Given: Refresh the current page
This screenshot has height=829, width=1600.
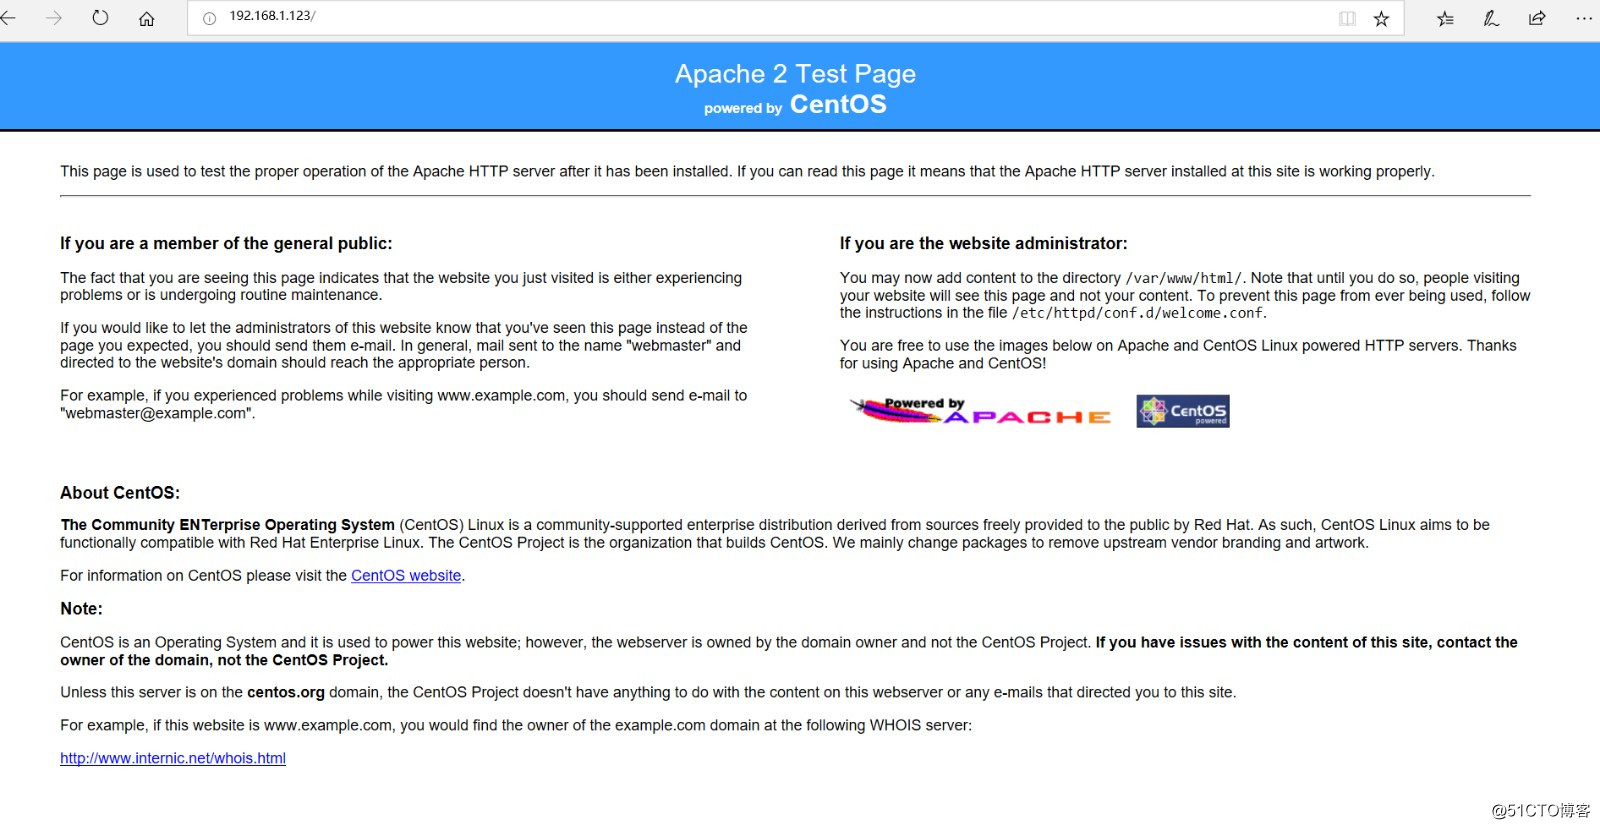Looking at the screenshot, I should point(100,18).
